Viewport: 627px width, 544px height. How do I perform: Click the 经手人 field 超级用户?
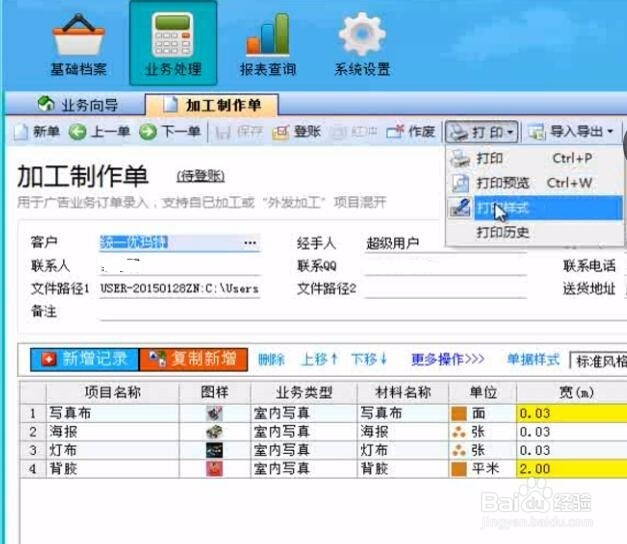[x=445, y=242]
